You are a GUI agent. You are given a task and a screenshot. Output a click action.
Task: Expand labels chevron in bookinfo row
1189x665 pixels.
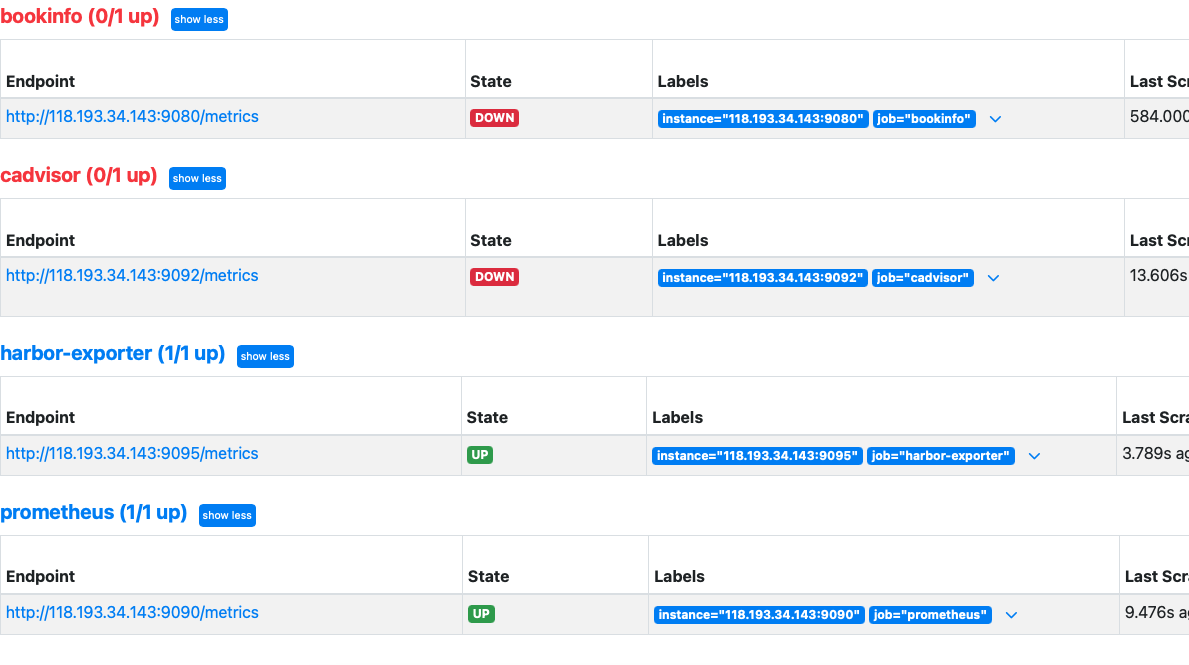[995, 119]
